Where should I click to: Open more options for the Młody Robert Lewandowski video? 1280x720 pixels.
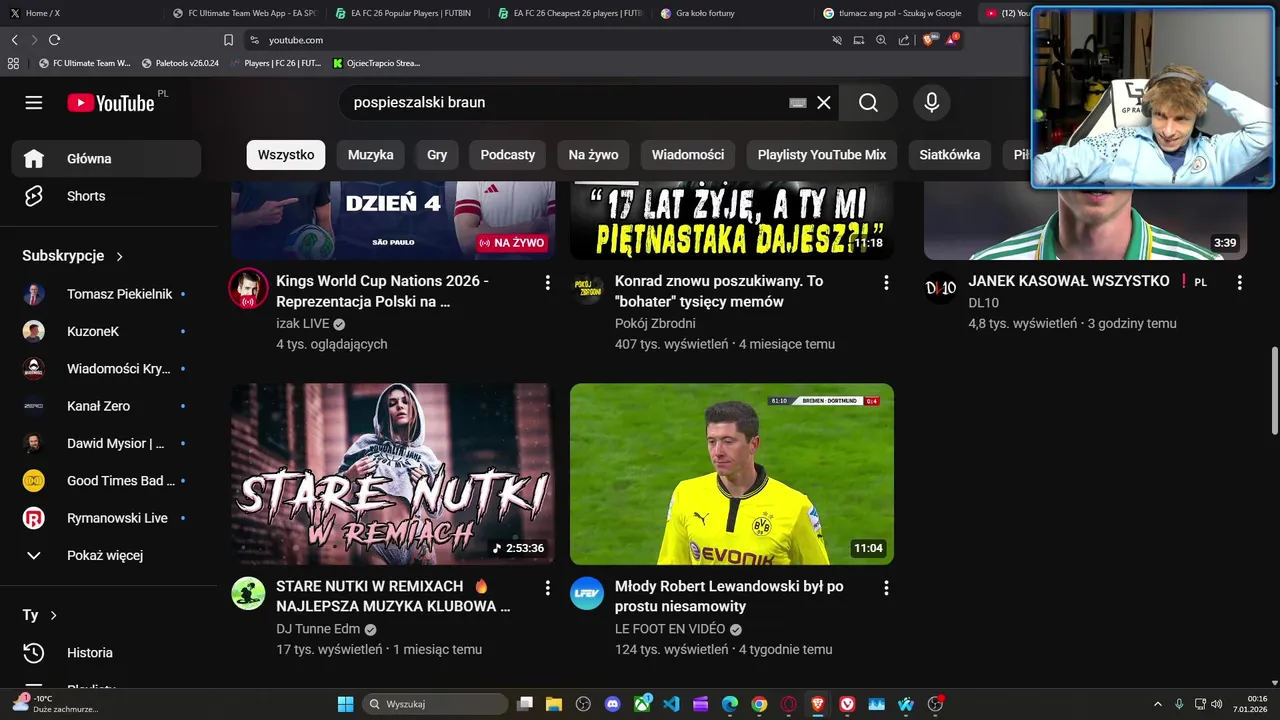point(886,588)
